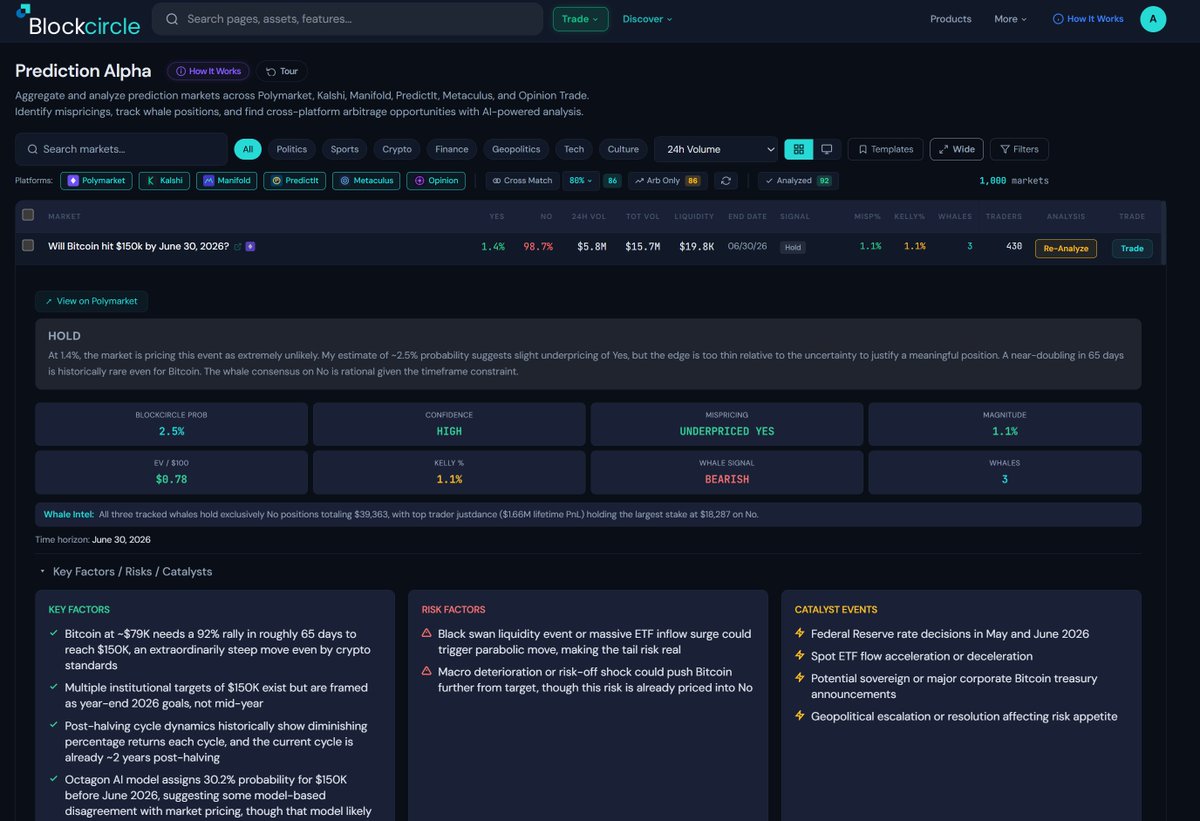The height and width of the screenshot is (821, 1200).
Task: Toggle the Analyzed filter
Action: coord(798,181)
